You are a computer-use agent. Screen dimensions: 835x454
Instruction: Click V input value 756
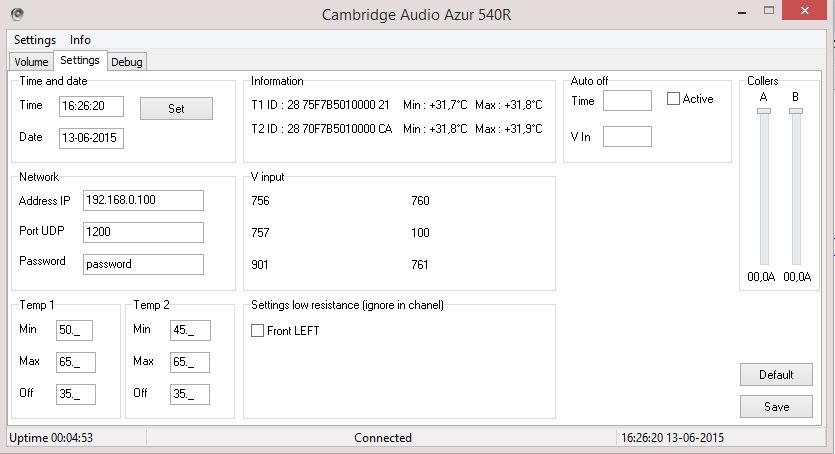[x=260, y=201]
